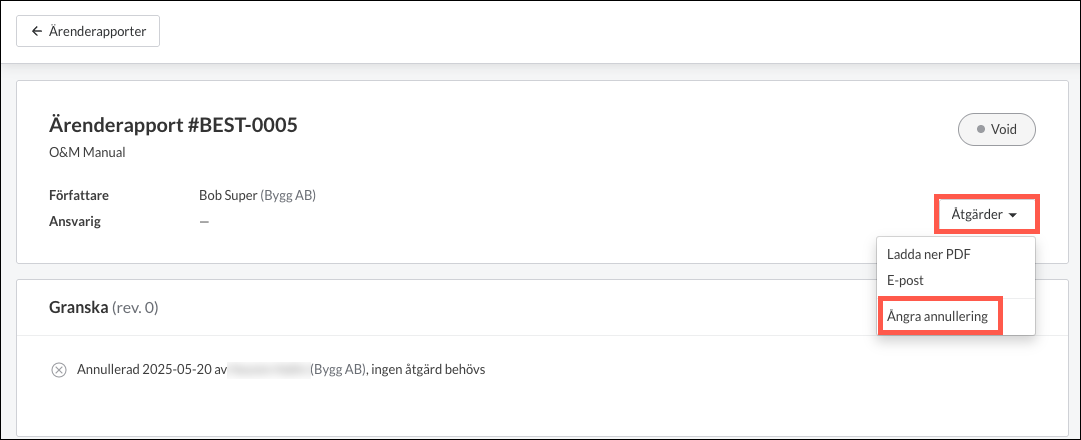Click the caret arrow next to Åtgärder
The width and height of the screenshot is (1081, 440).
(x=1013, y=215)
